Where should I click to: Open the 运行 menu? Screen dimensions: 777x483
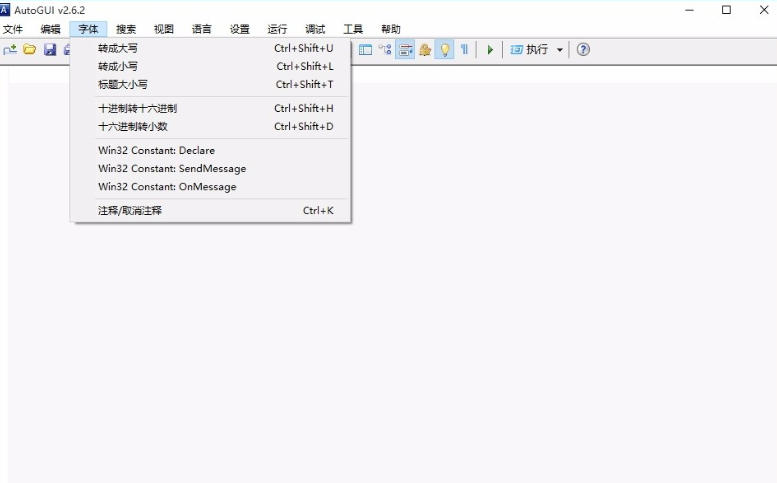click(277, 29)
